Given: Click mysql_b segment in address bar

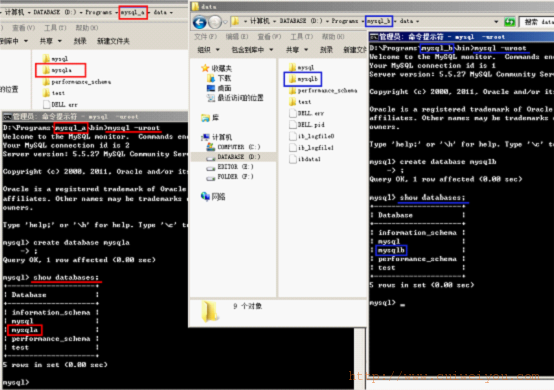Looking at the screenshot, I should tap(378, 21).
